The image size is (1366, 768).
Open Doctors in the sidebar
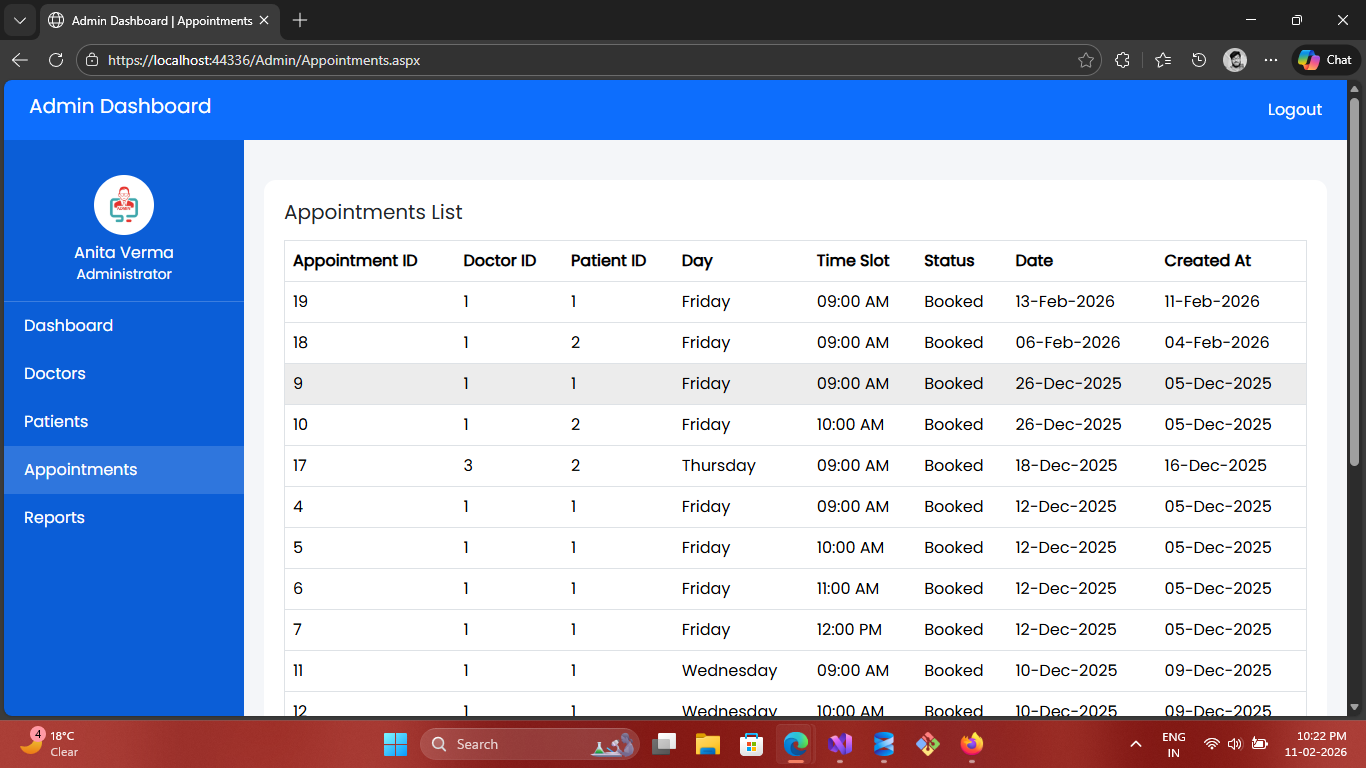click(x=55, y=374)
